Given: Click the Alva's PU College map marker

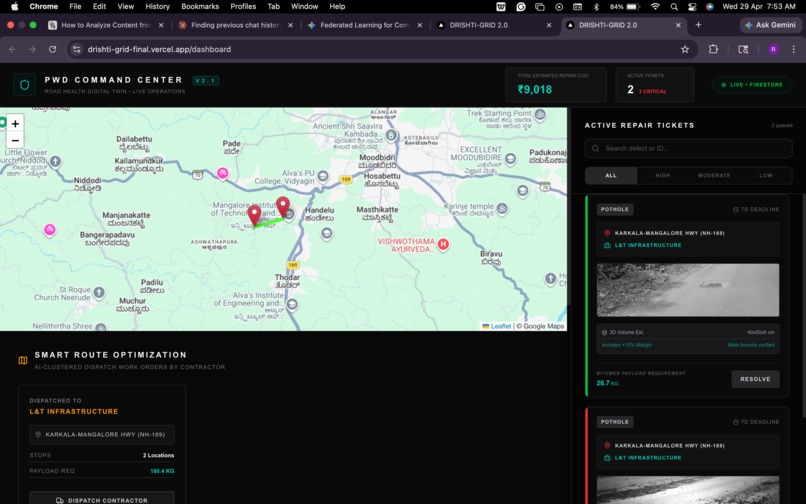Looking at the screenshot, I should point(323,176).
